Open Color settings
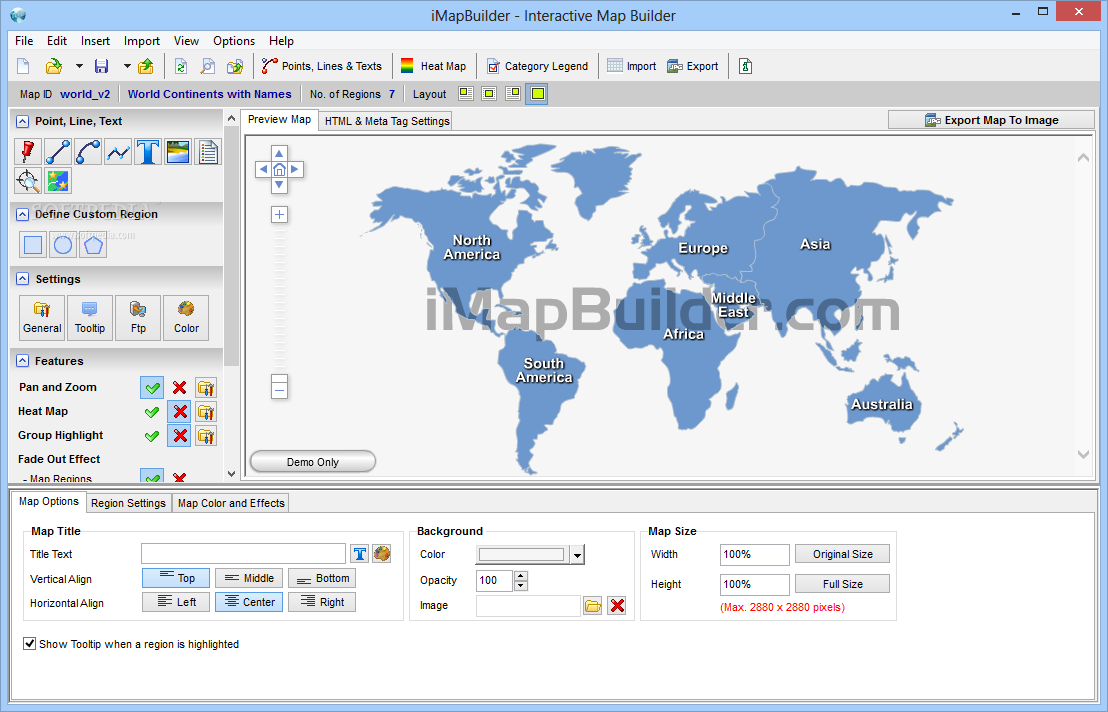Viewport: 1108px width, 712px height. [186, 318]
